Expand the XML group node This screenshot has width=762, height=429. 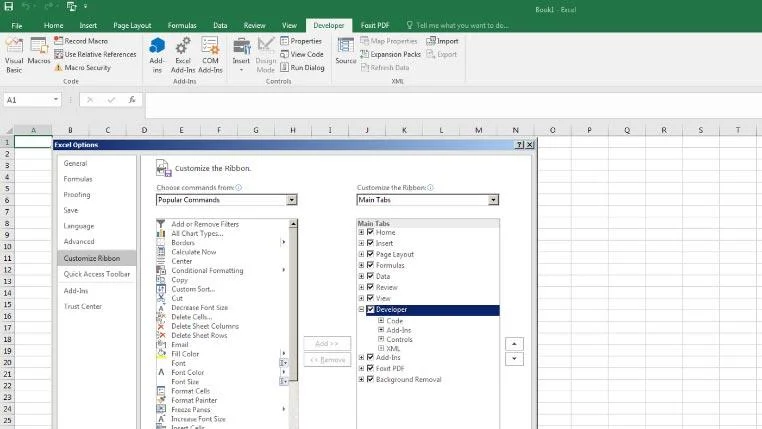pyautogui.click(x=381, y=348)
